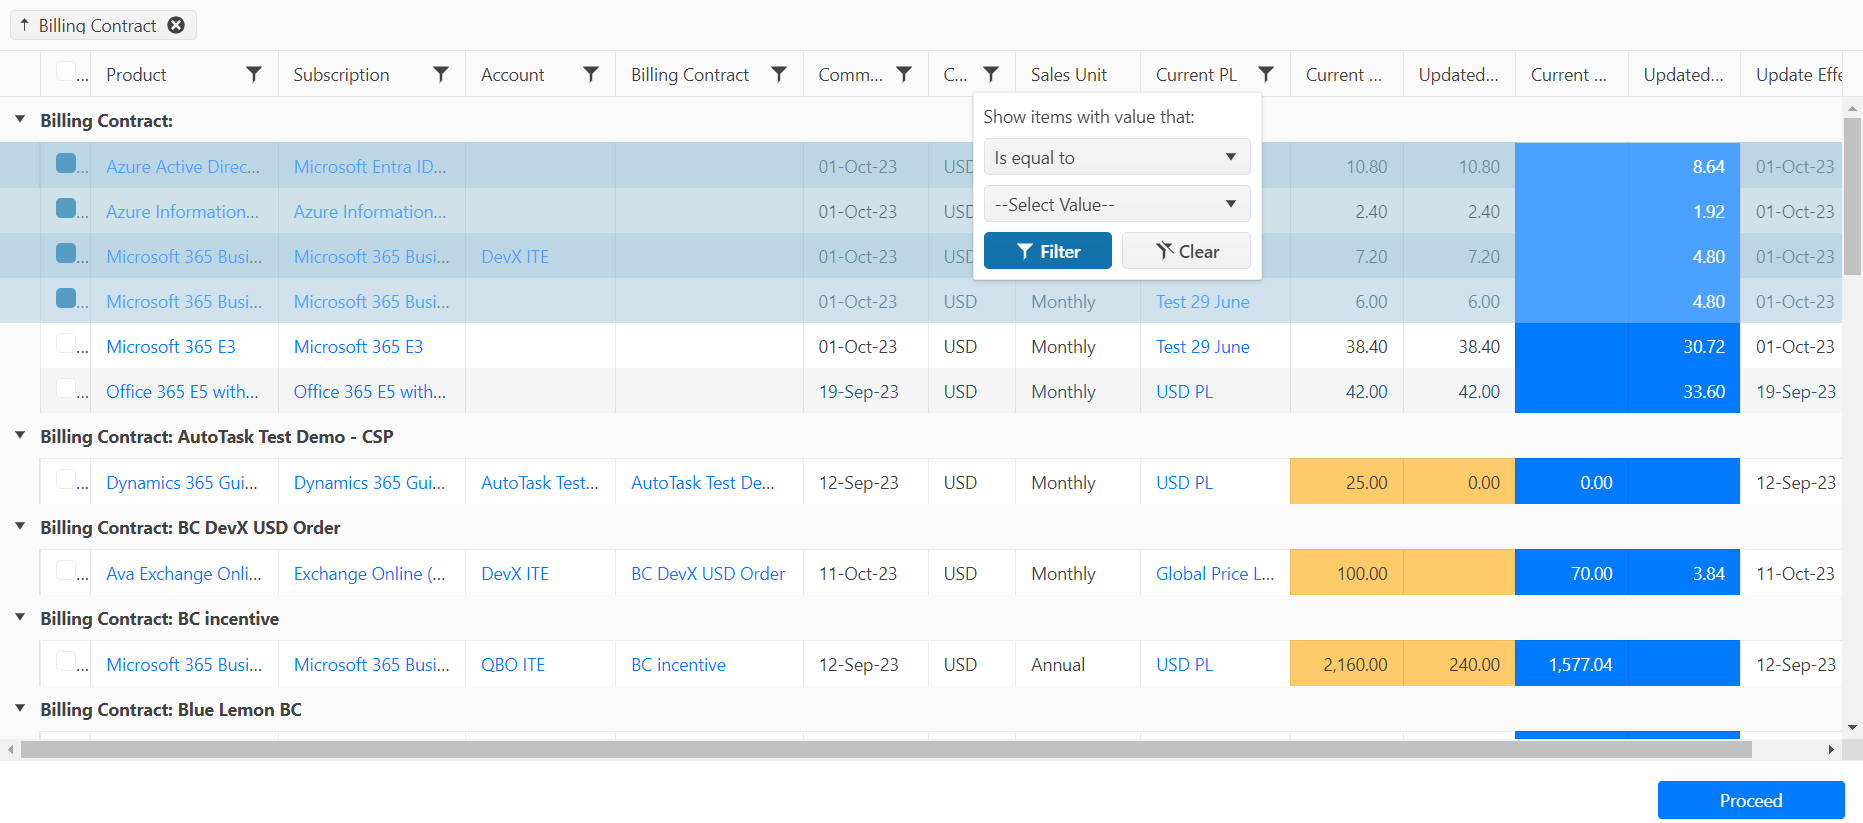Check the Dynamics 365 Gui... row checkbox
Screen dimensions: 1863x823
[x=66, y=479]
